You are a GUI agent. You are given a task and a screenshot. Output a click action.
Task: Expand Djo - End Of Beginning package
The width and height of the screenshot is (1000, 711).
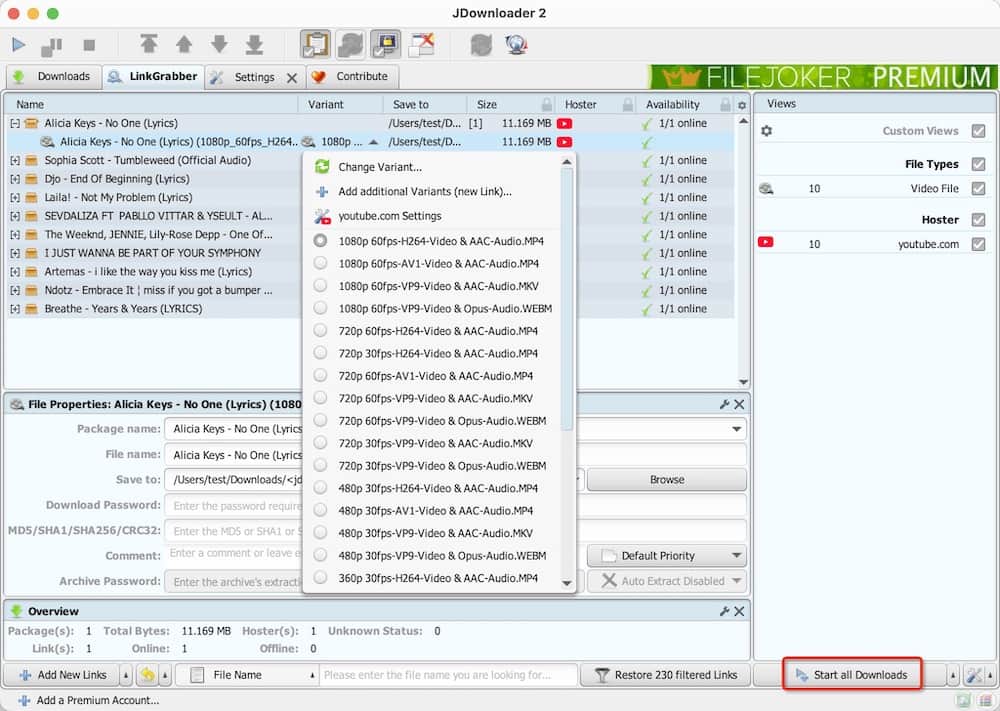[15, 179]
